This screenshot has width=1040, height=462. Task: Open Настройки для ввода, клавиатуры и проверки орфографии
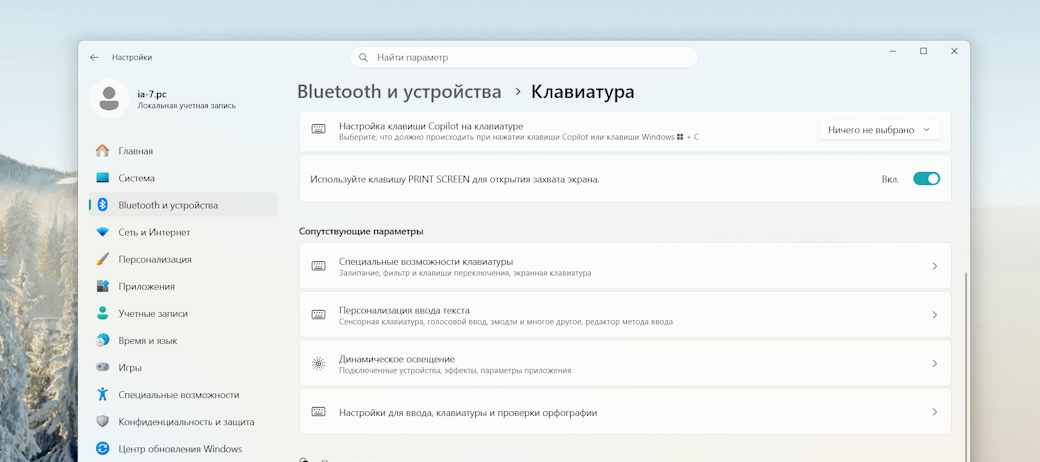coord(625,412)
